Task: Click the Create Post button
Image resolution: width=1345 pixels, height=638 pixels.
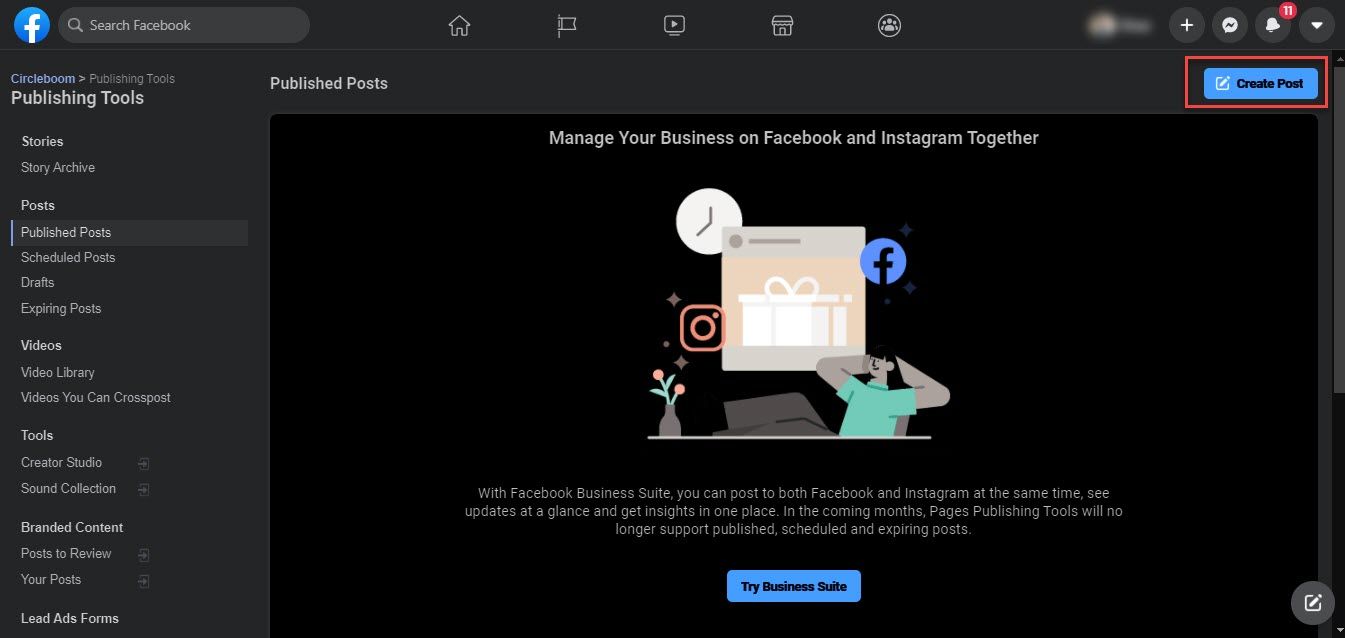Action: click(1258, 83)
